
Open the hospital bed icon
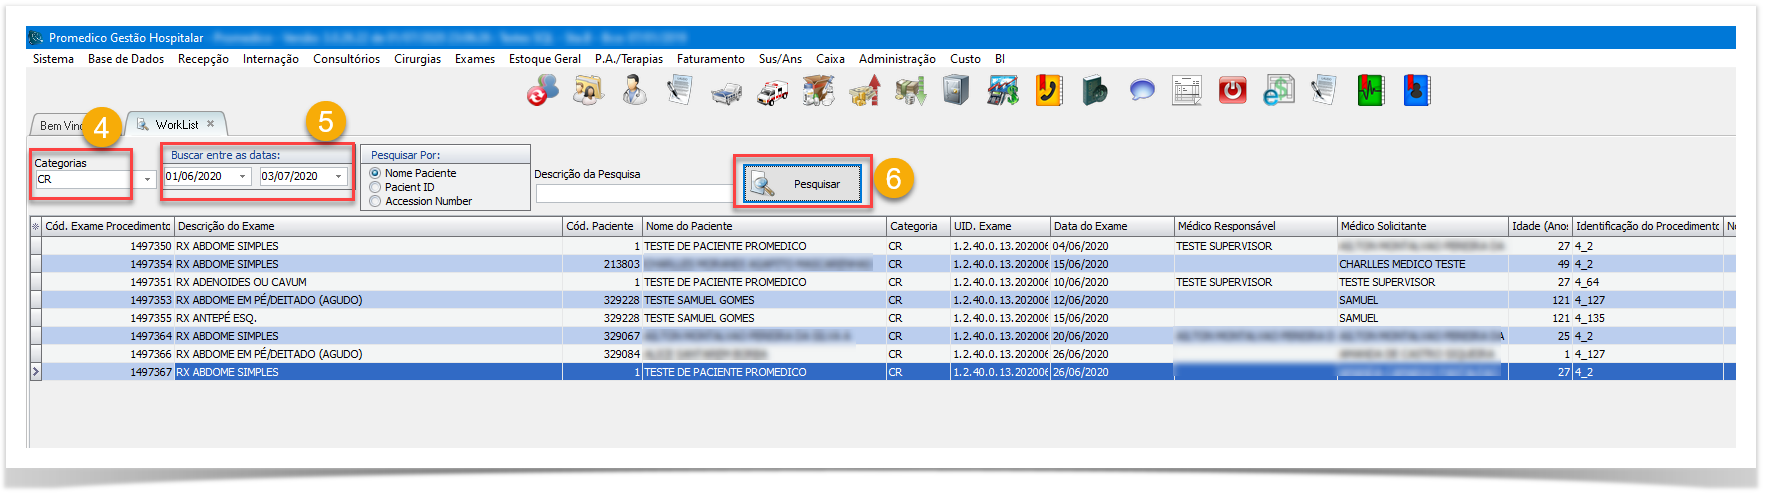point(726,93)
